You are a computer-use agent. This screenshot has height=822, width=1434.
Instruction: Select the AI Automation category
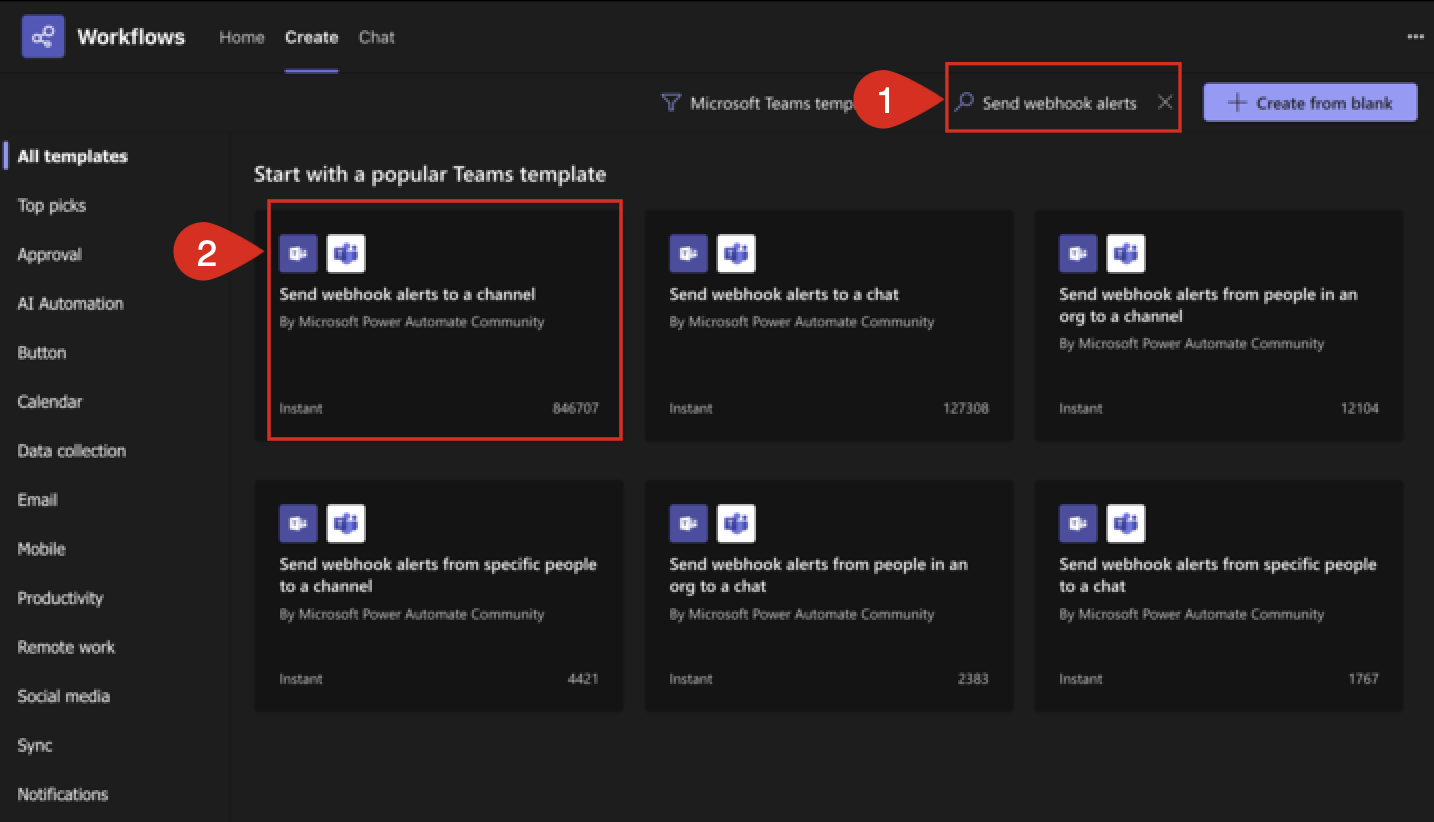pos(70,304)
